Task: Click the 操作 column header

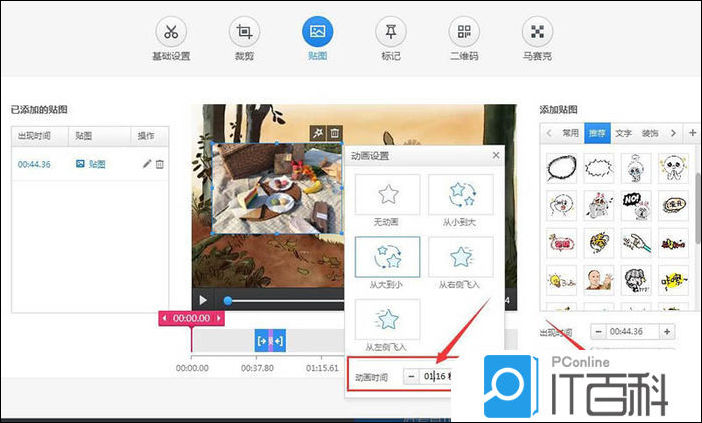Action: tap(146, 136)
